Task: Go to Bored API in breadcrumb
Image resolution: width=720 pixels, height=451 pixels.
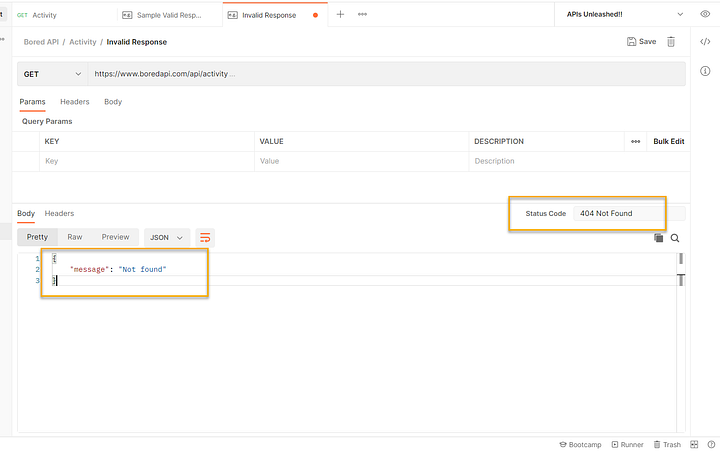Action: 41,42
